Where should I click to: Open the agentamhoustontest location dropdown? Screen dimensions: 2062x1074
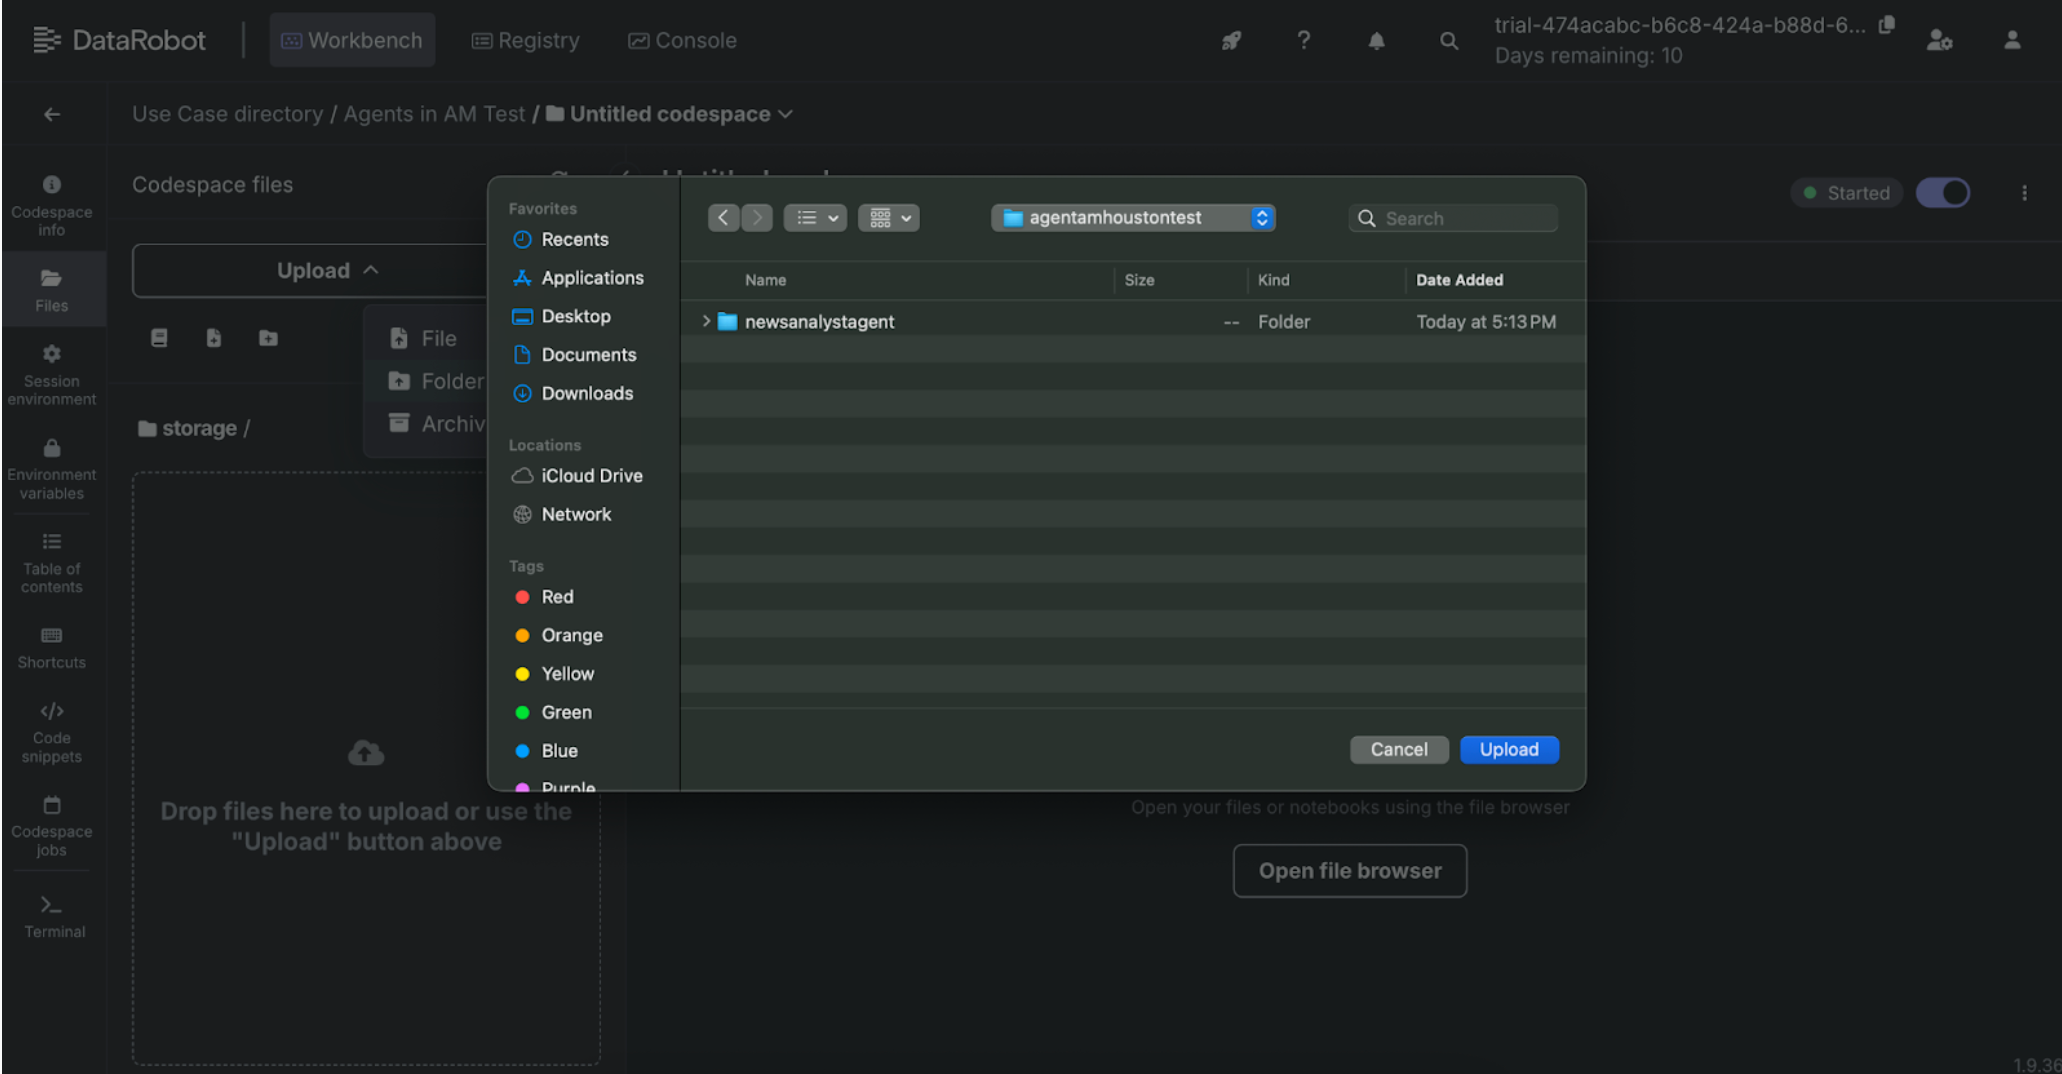[1133, 218]
